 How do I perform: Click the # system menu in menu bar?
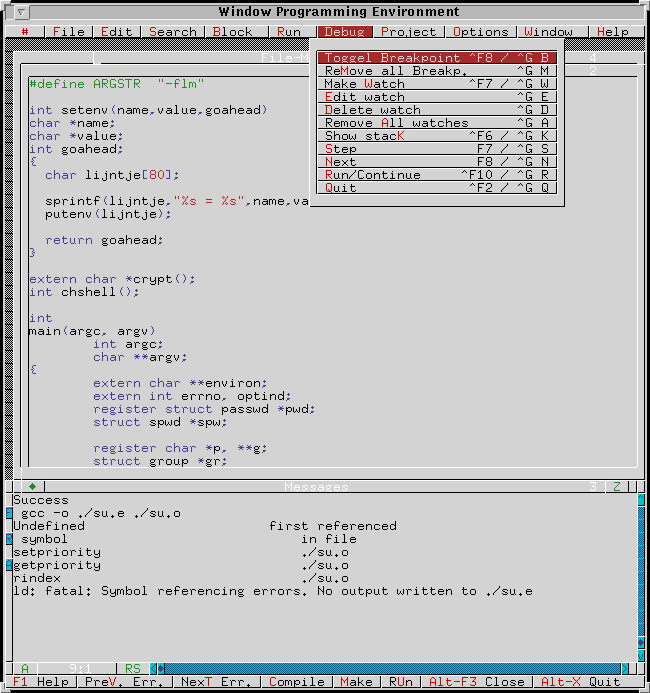click(25, 32)
